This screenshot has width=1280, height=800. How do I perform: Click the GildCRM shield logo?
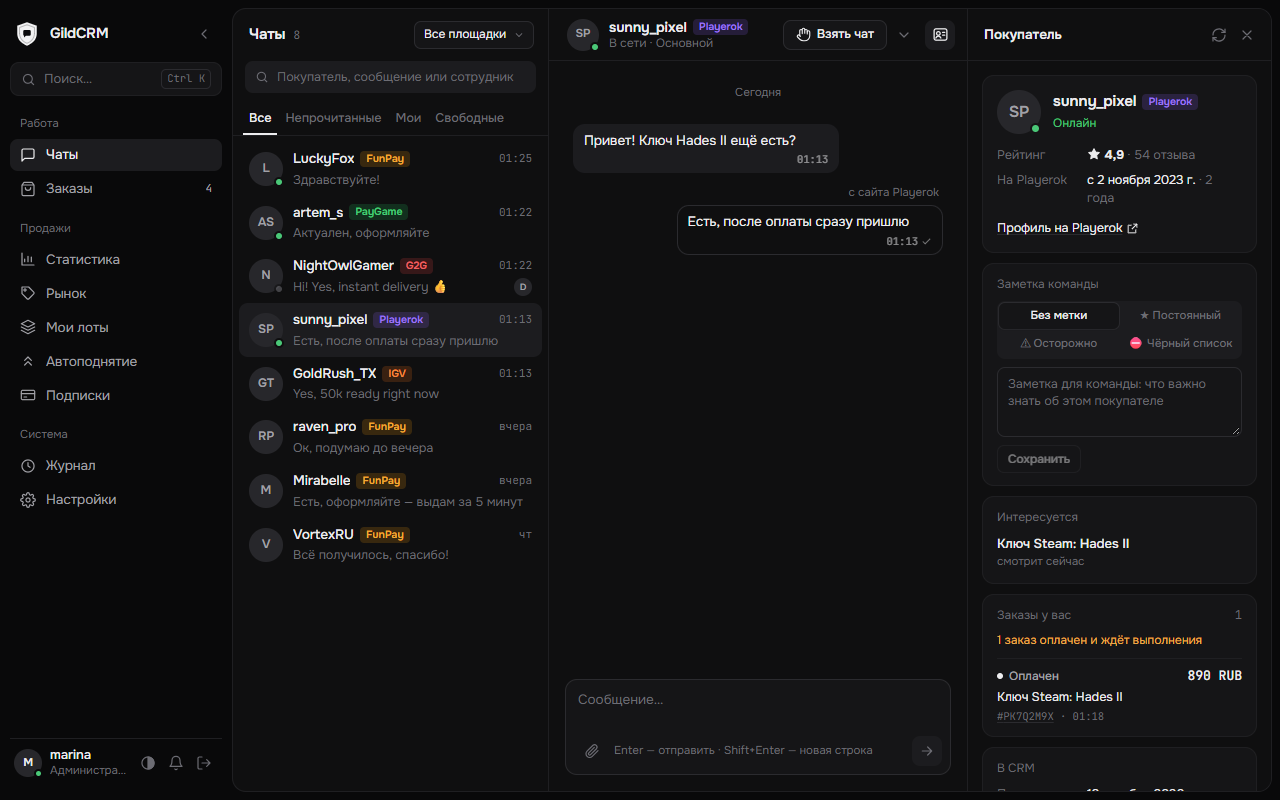(27, 34)
